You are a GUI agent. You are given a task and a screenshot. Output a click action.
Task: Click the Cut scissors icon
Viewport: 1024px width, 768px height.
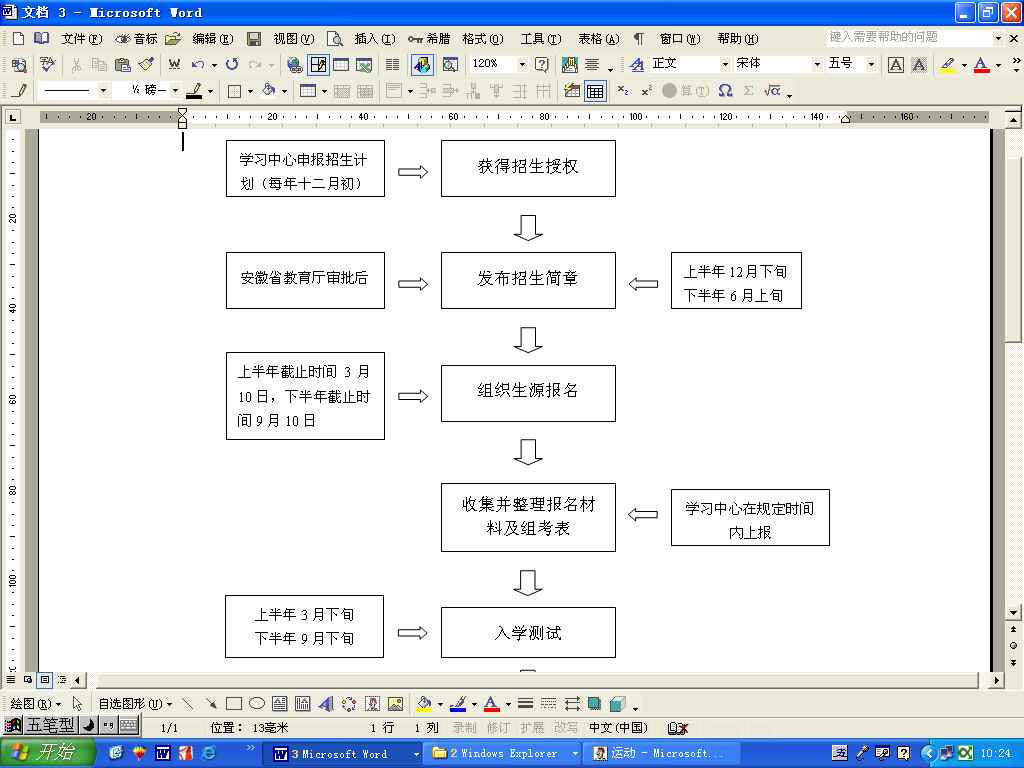(76, 64)
